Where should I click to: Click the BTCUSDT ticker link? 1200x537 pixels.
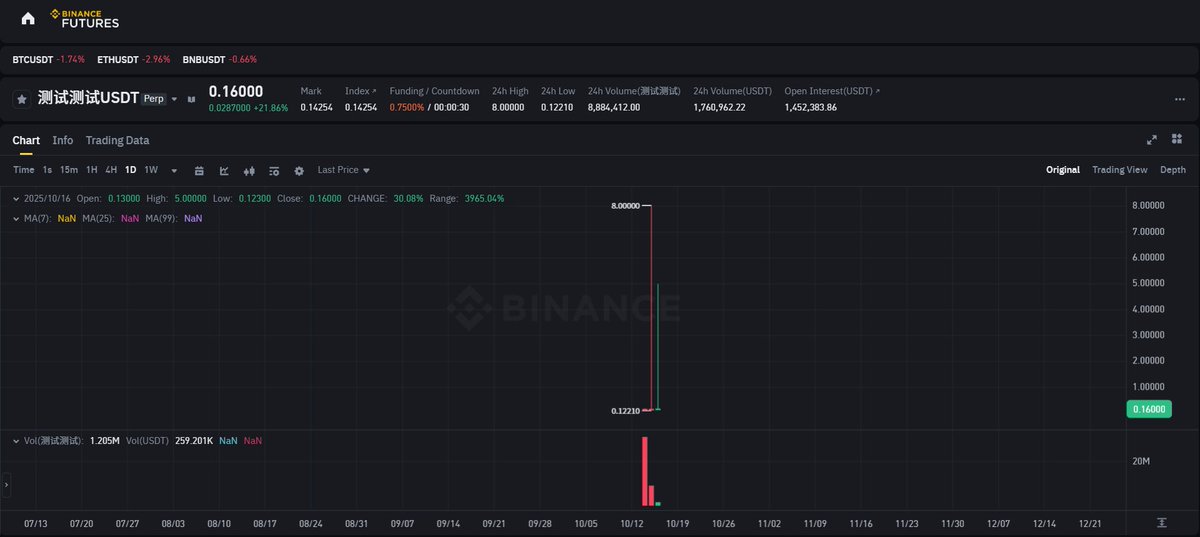click(32, 60)
